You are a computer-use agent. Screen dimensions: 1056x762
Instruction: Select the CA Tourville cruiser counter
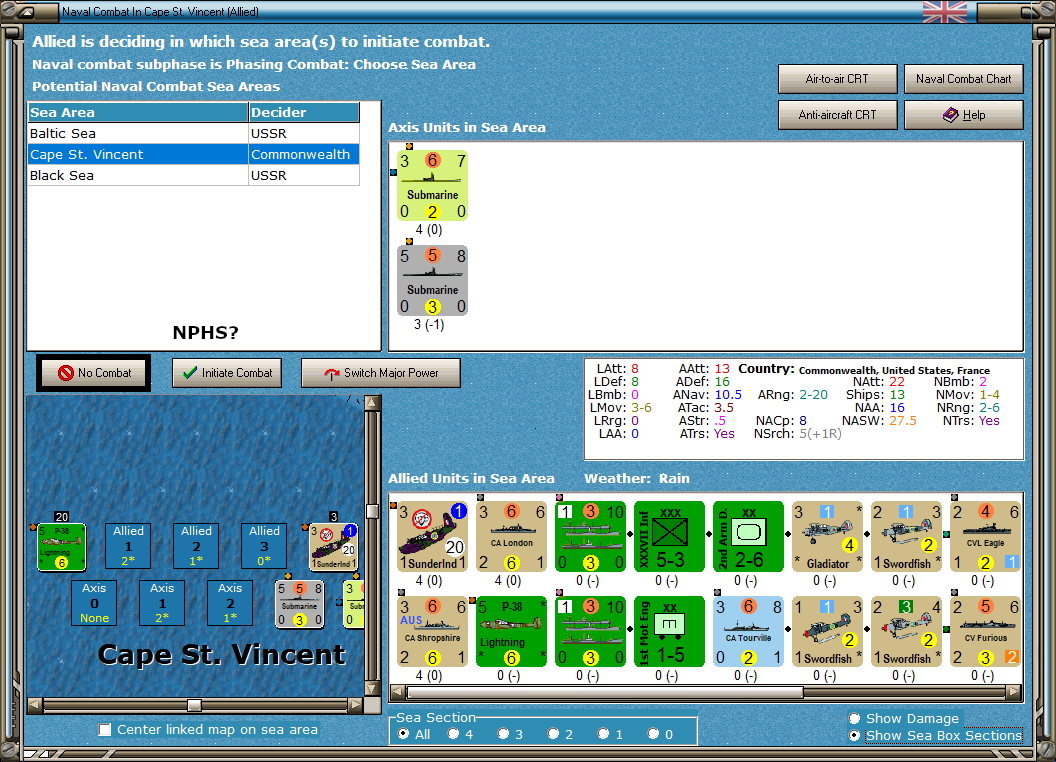(748, 631)
